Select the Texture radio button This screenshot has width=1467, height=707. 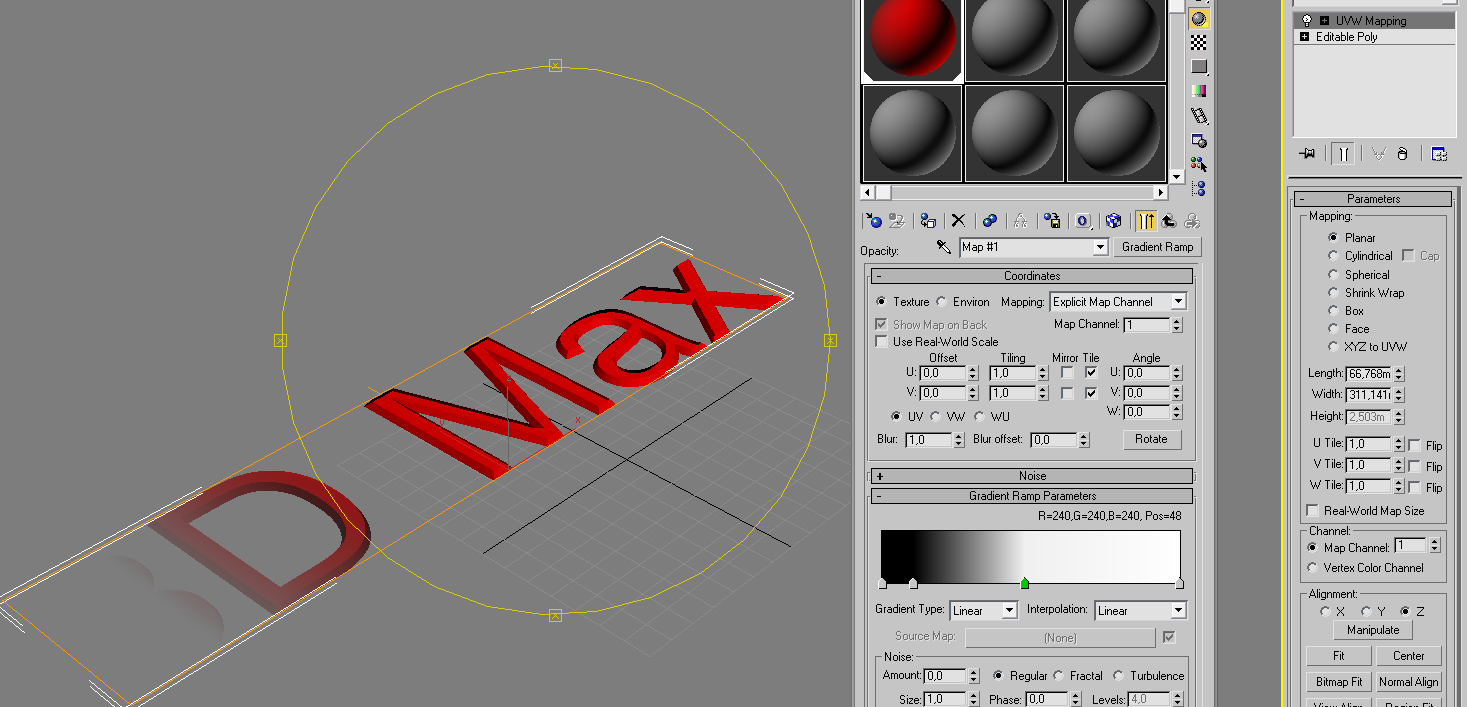pos(881,301)
